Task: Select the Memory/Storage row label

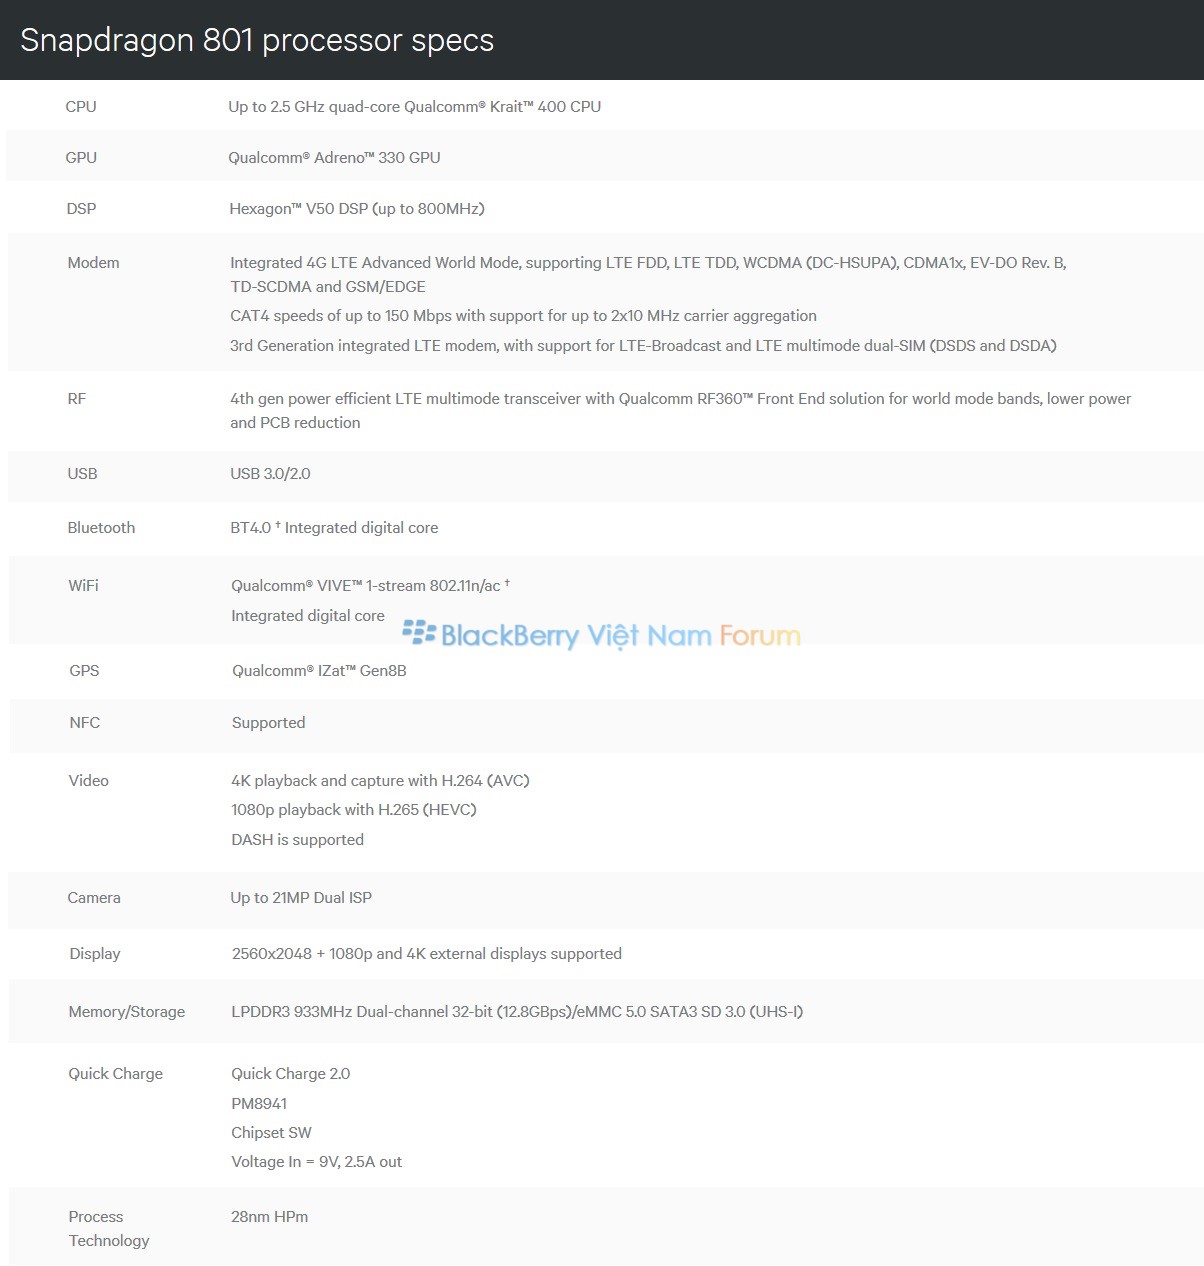Action: click(x=127, y=1012)
